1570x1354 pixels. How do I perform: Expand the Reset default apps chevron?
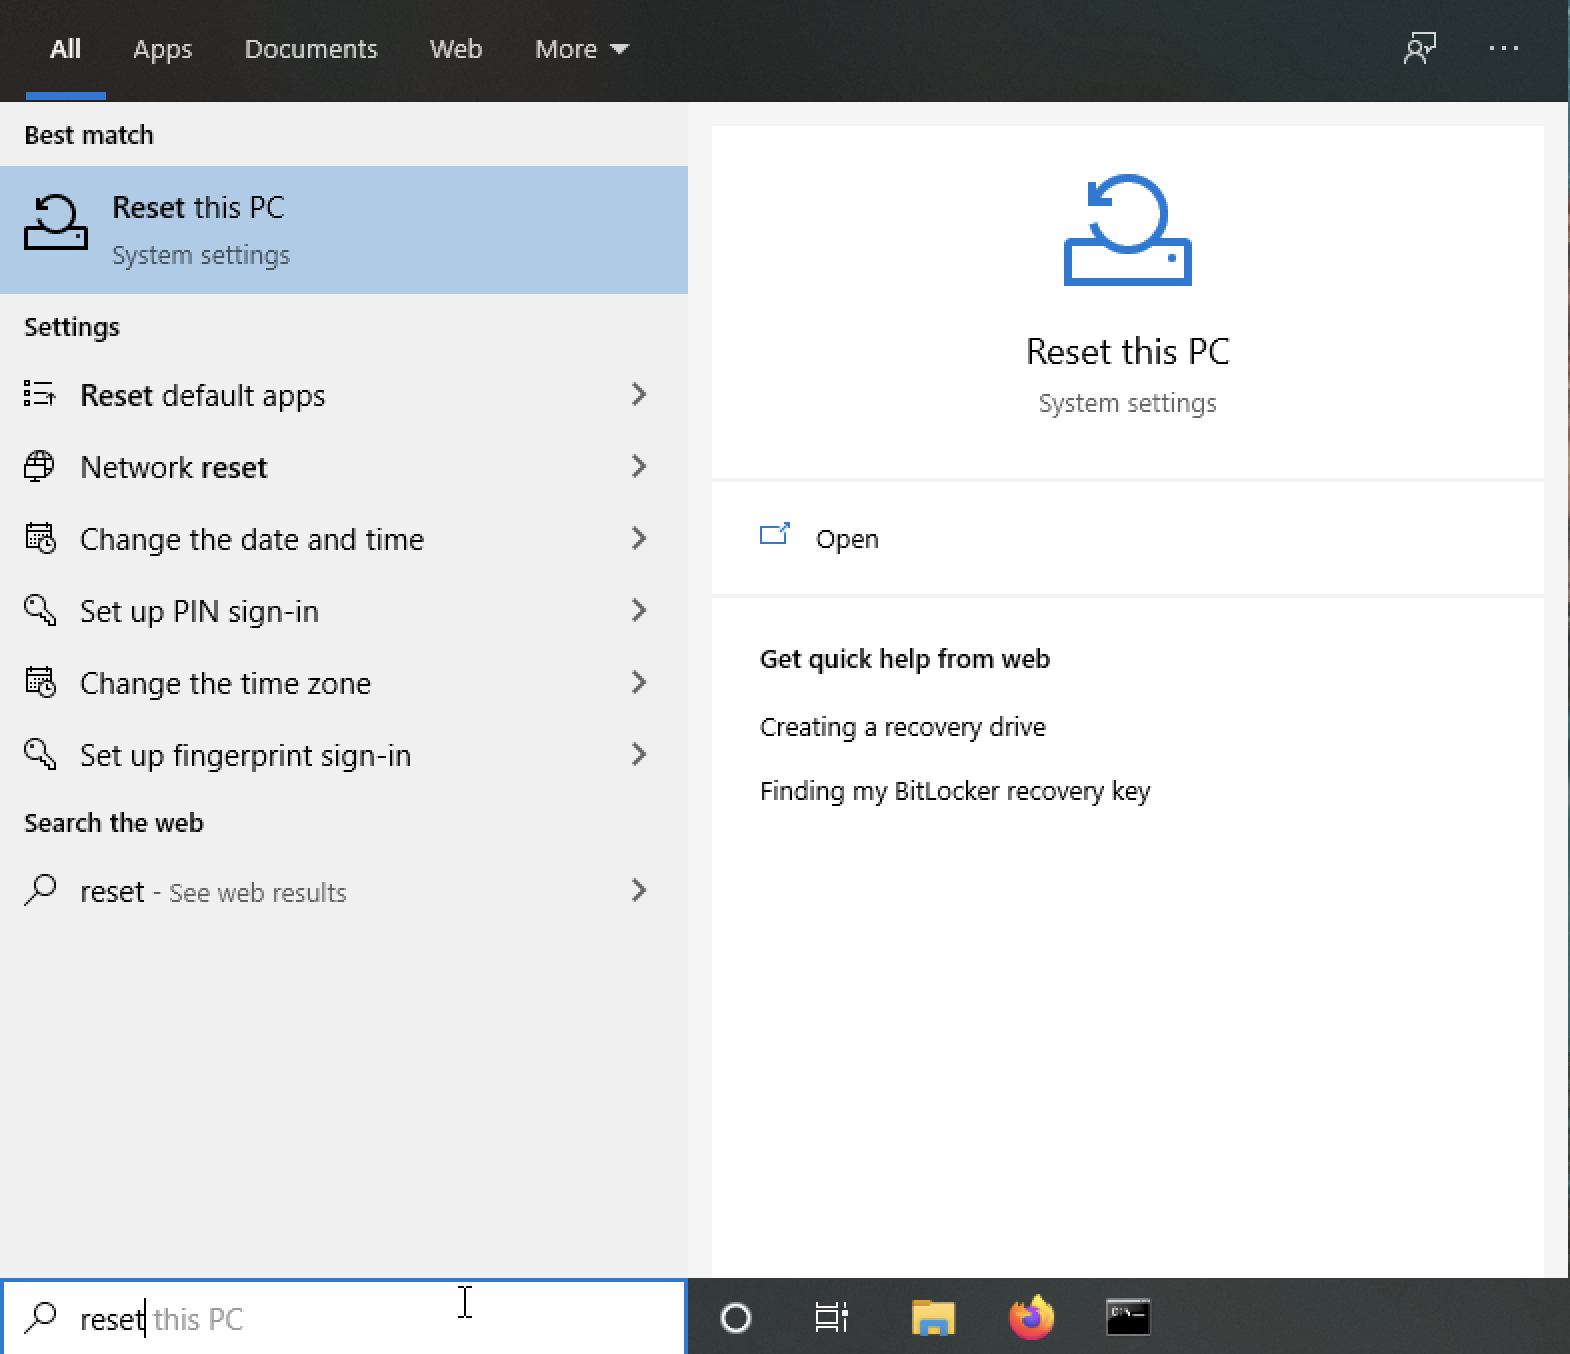coord(639,395)
